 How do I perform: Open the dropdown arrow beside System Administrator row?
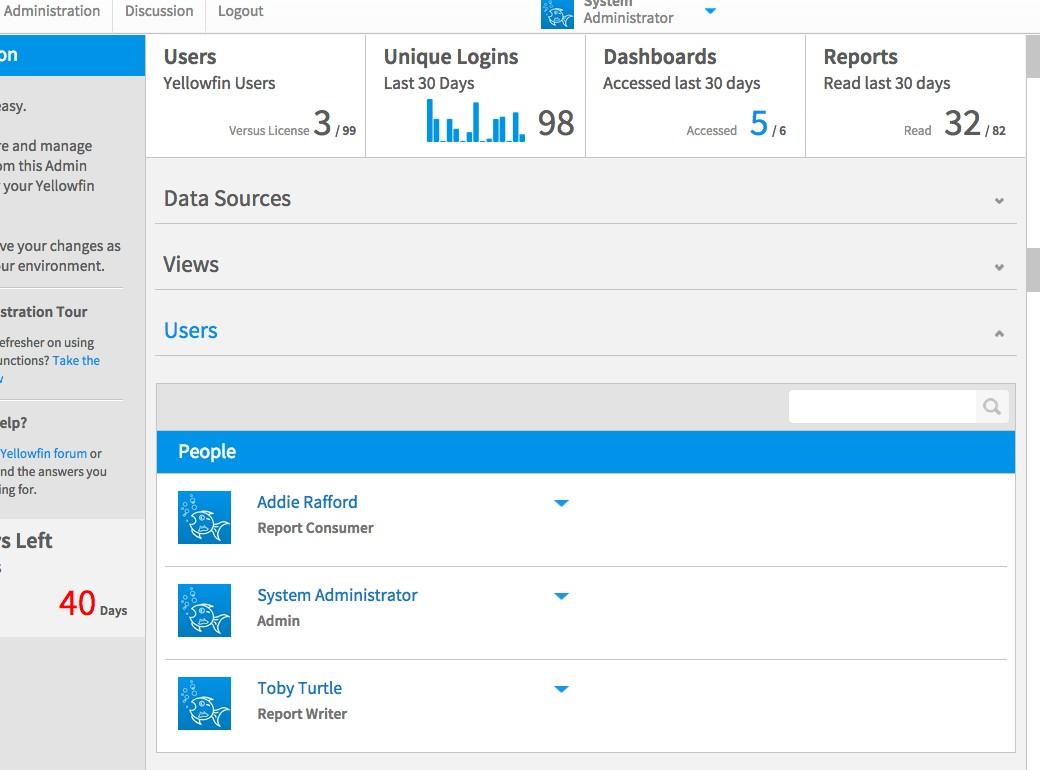pyautogui.click(x=561, y=596)
